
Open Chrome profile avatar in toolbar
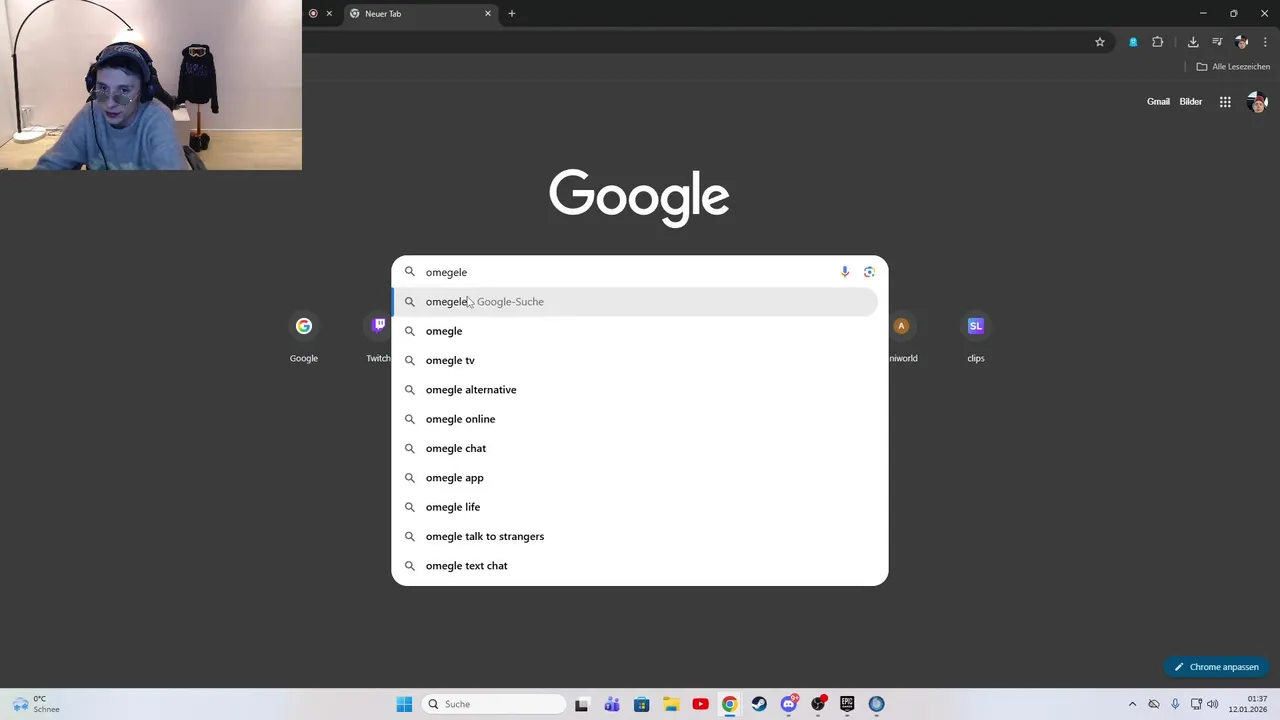(x=1242, y=42)
